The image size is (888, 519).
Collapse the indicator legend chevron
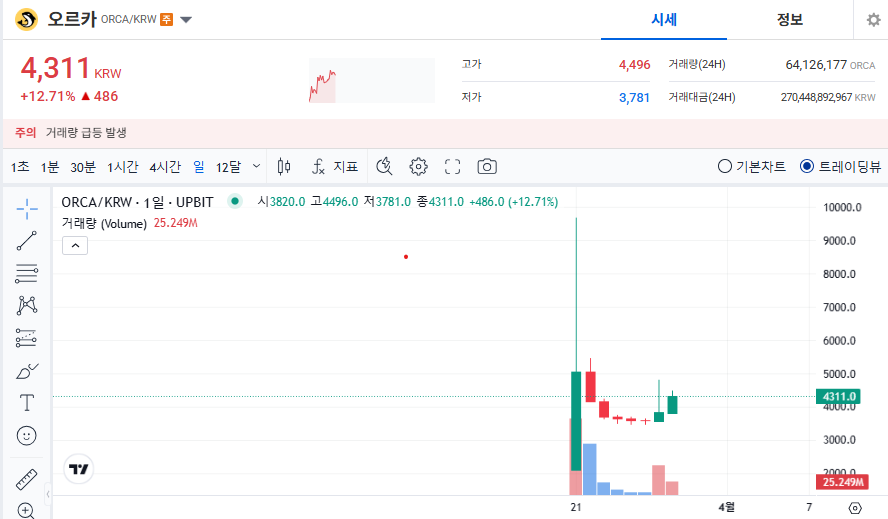pos(75,246)
